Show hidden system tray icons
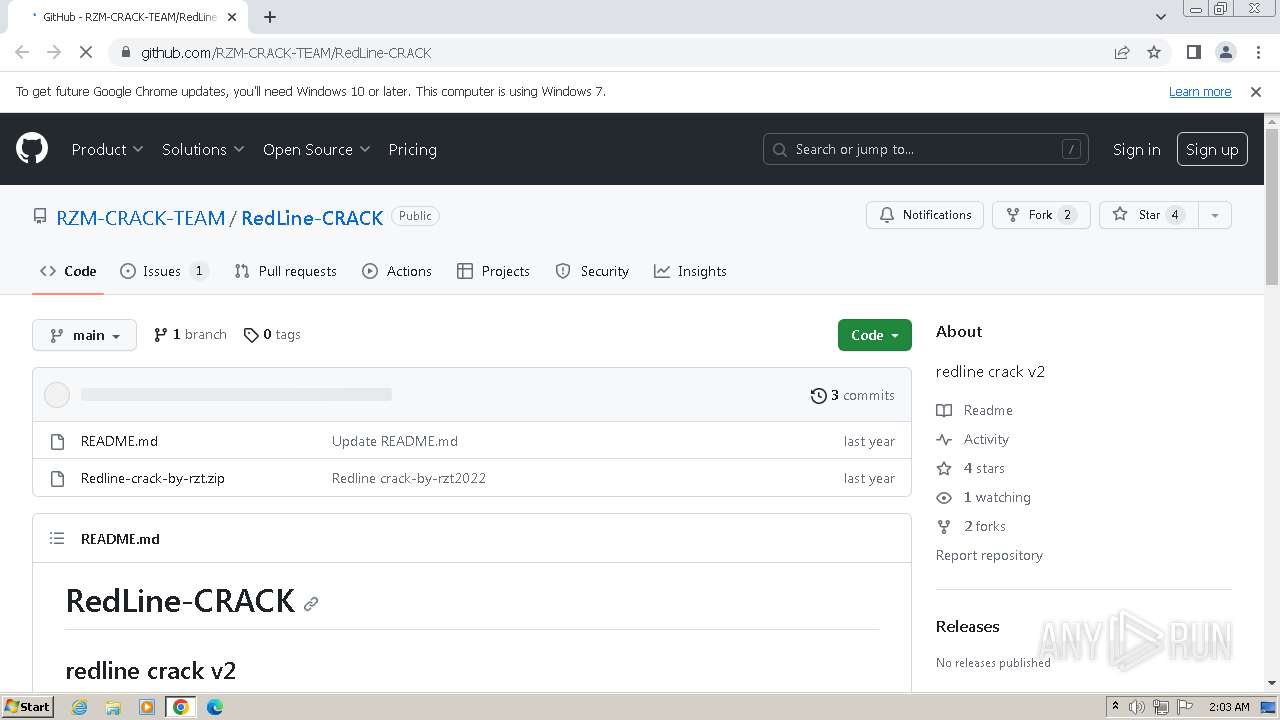 click(1116, 707)
